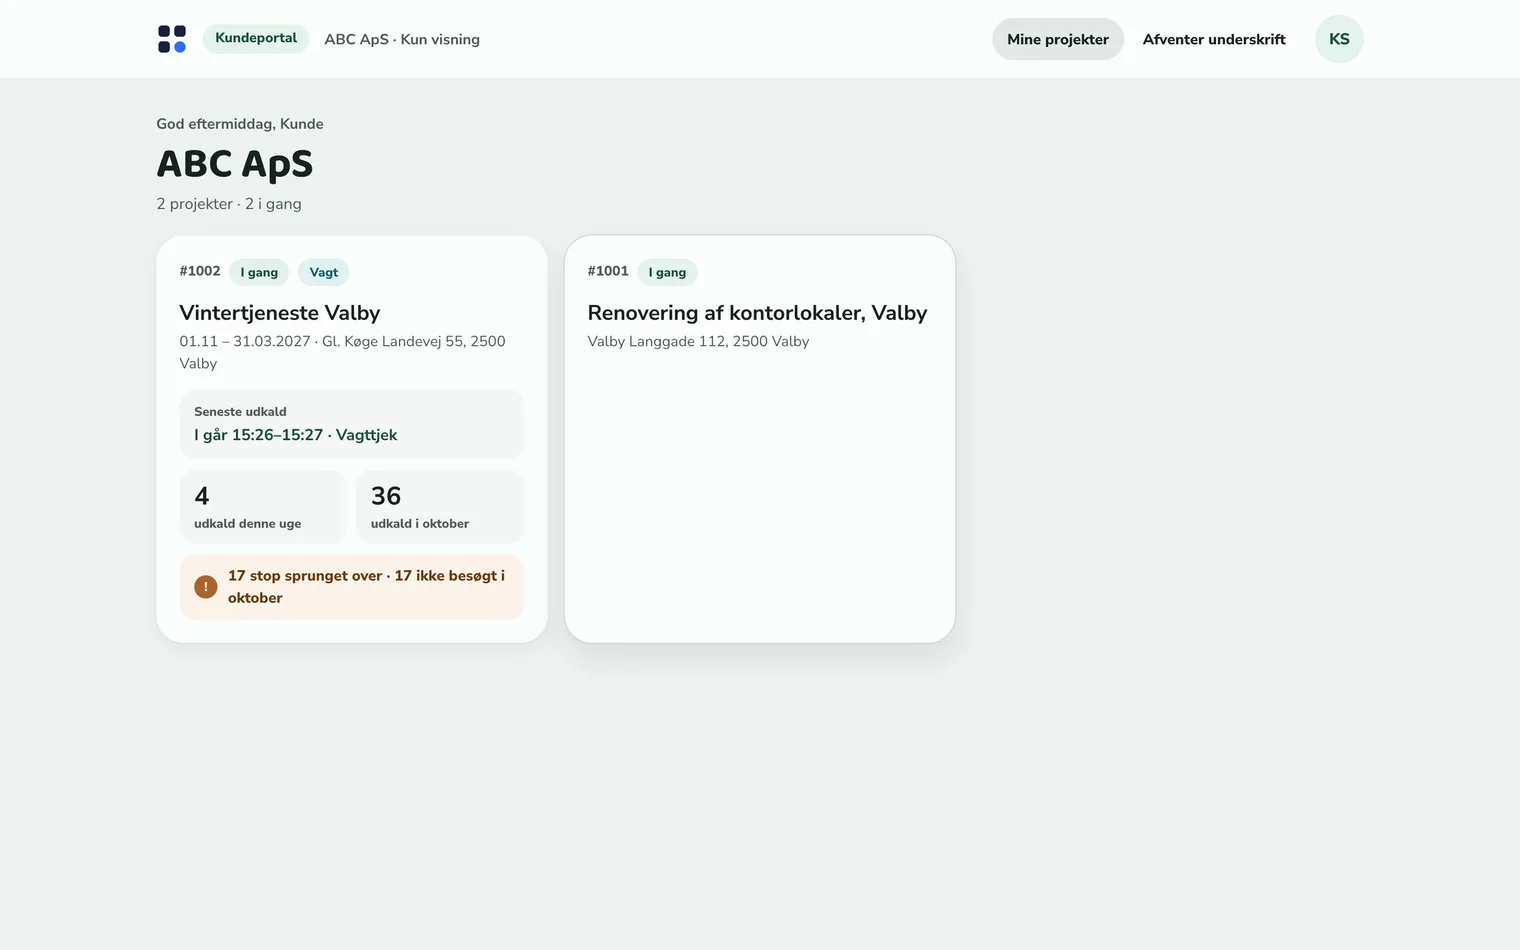Open the 17 stop sprunget over warning

click(352, 587)
